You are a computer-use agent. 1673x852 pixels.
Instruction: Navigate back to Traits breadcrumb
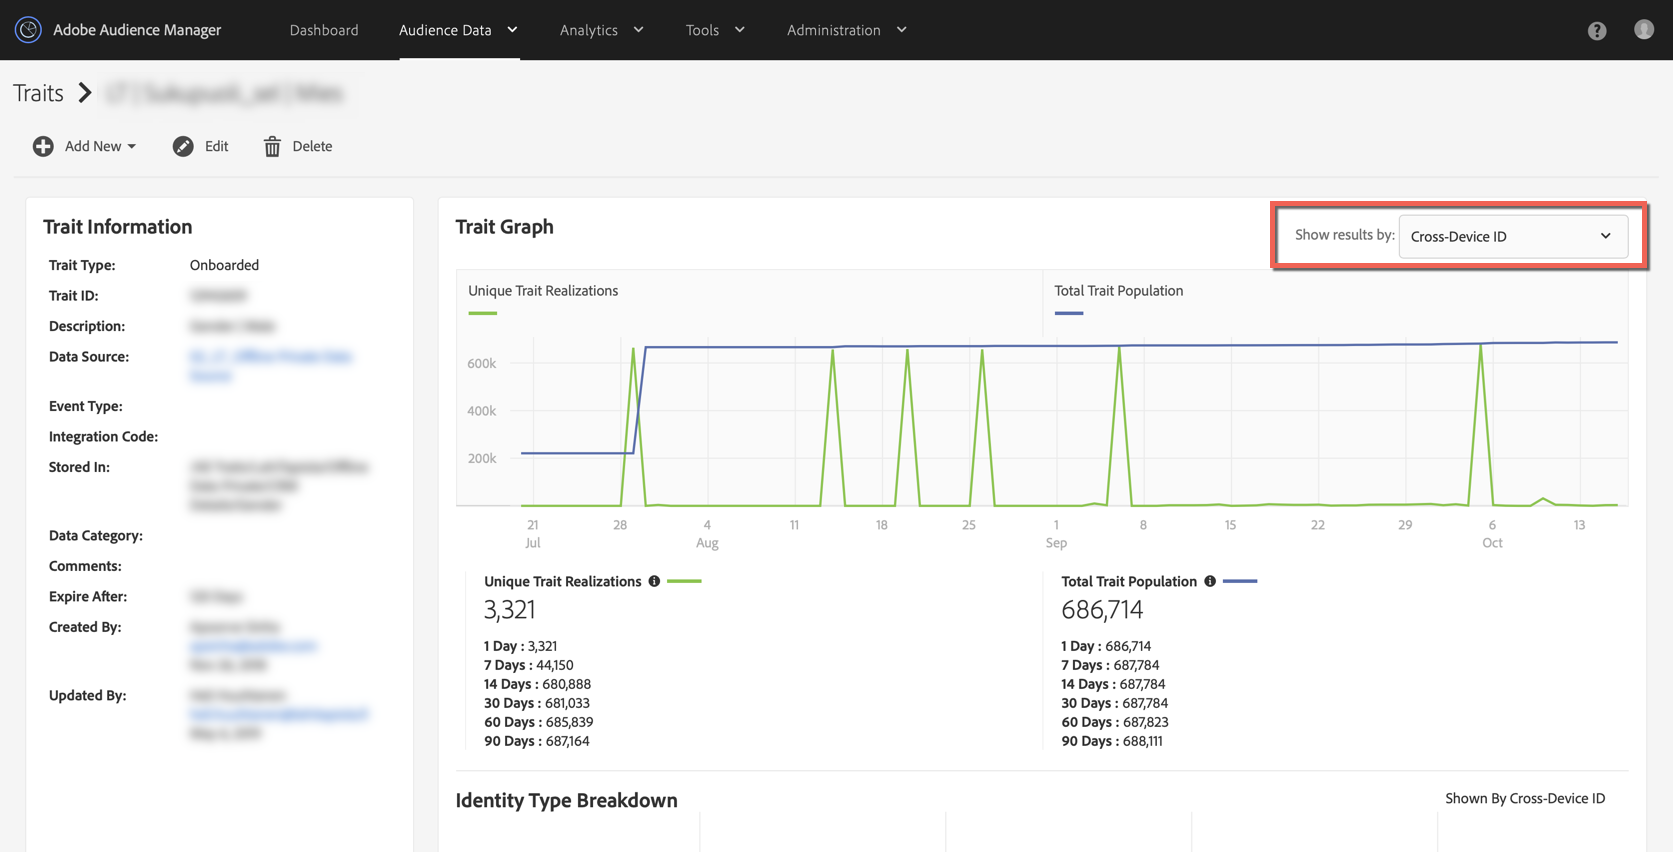tap(38, 93)
